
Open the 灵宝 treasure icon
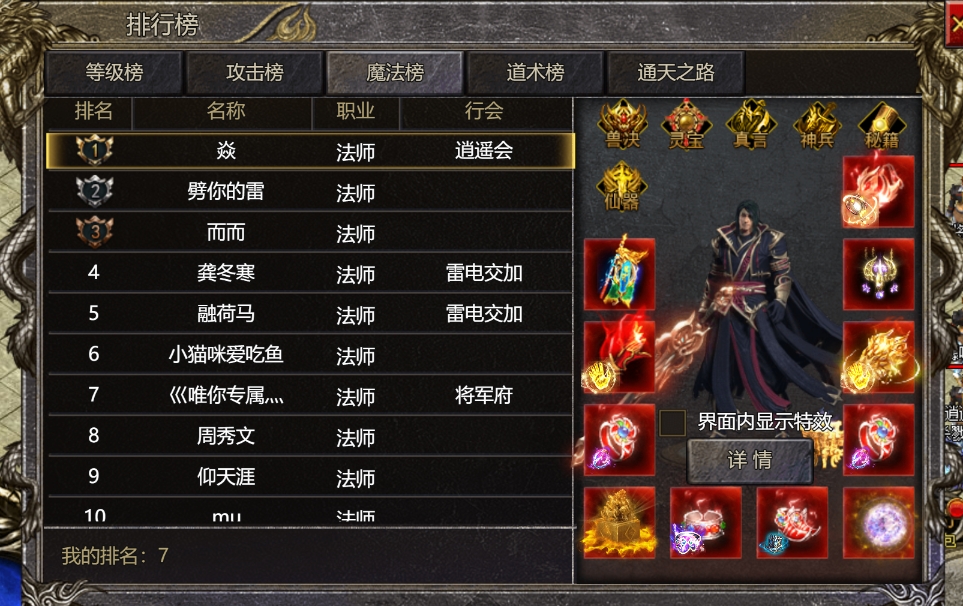point(686,125)
